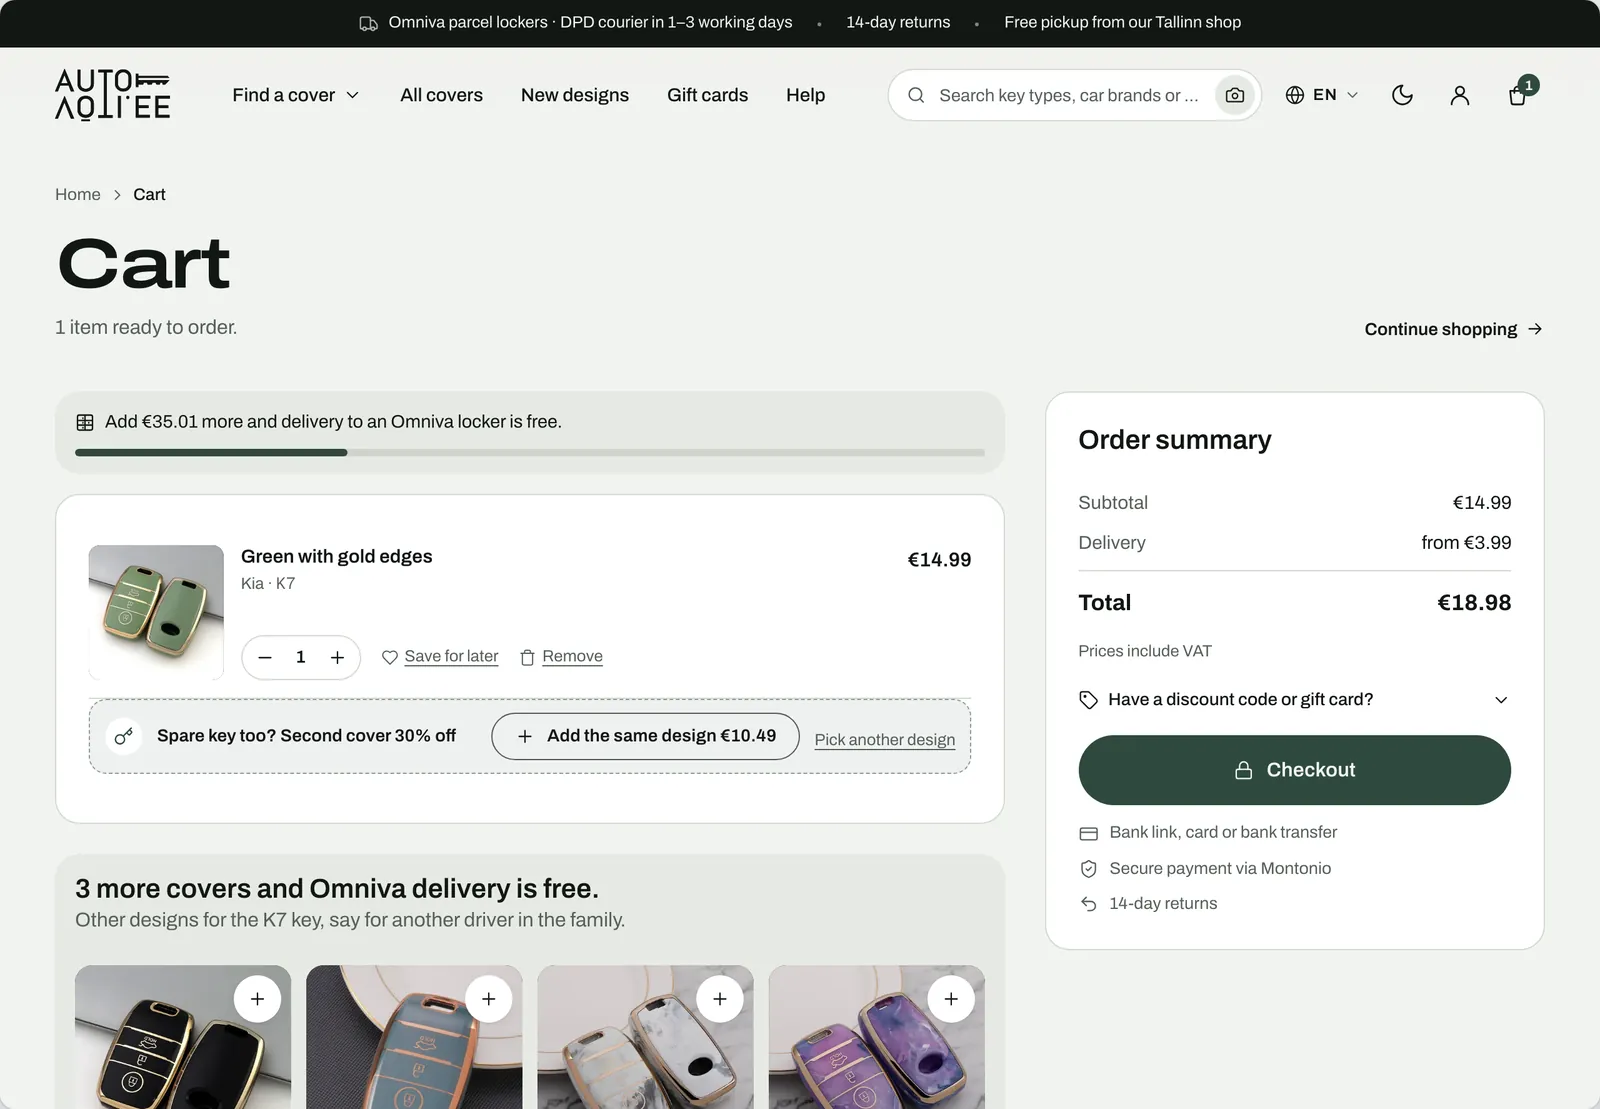Image resolution: width=1600 pixels, height=1109 pixels.
Task: Toggle dark mode with moon icon
Action: point(1402,95)
